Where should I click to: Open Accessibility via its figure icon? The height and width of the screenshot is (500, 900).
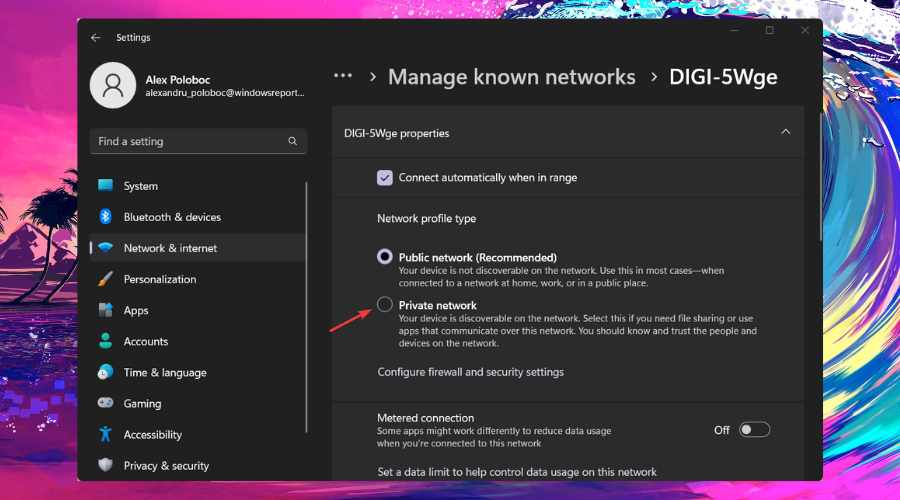(x=105, y=434)
